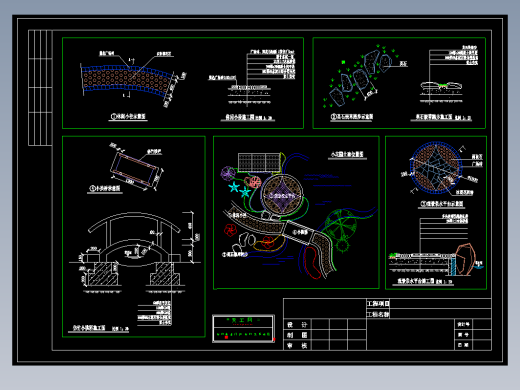The height and width of the screenshot is (390, 520).
Task: Click the lower cyan star plant symbol
Action: 245,192
